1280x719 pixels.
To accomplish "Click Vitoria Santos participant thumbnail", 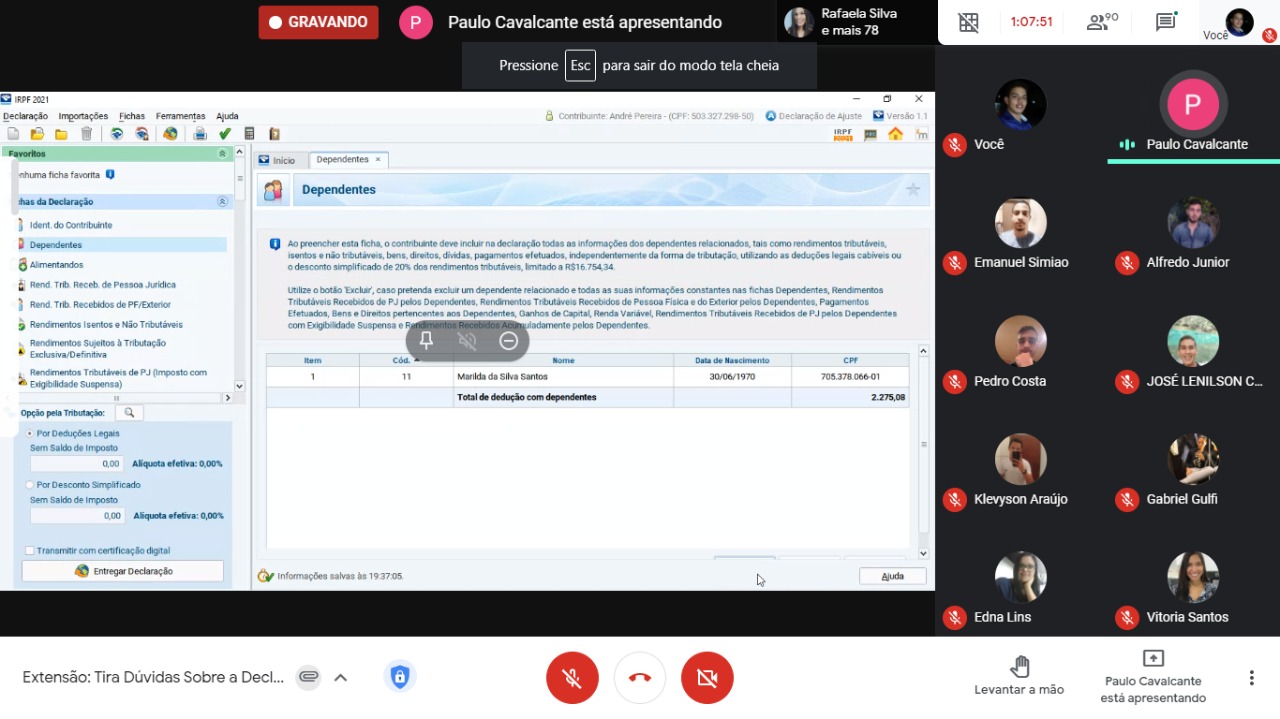I will click(x=1193, y=577).
